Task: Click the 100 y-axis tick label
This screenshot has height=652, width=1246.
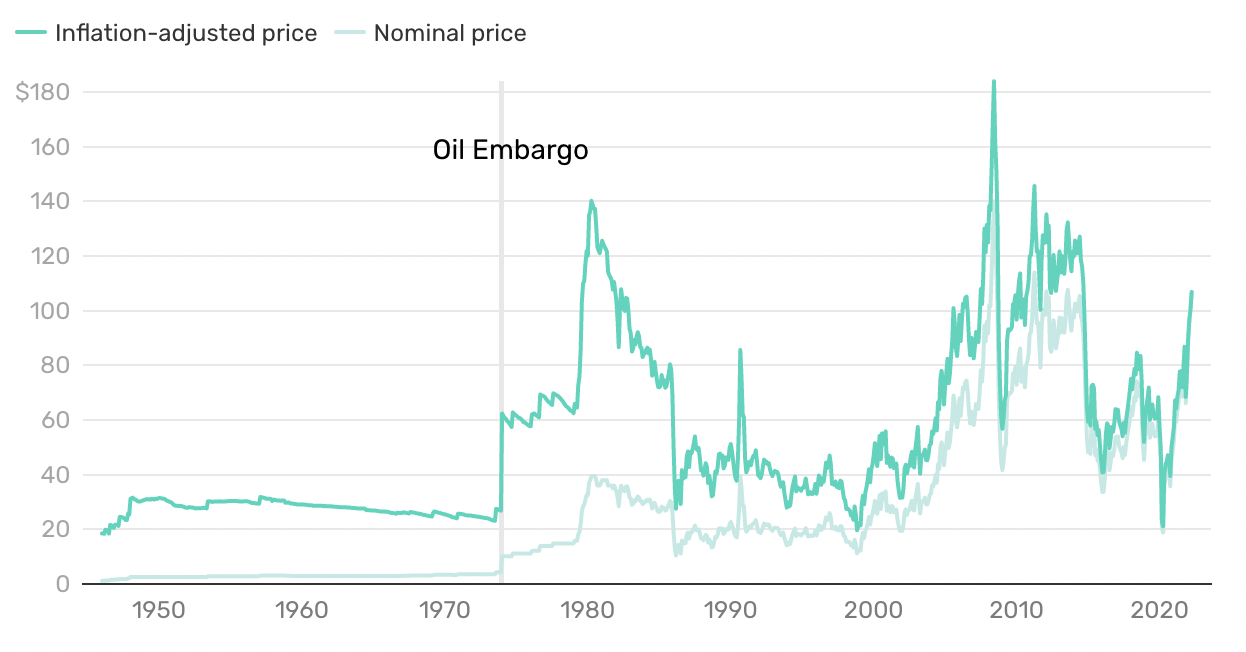Action: point(48,311)
